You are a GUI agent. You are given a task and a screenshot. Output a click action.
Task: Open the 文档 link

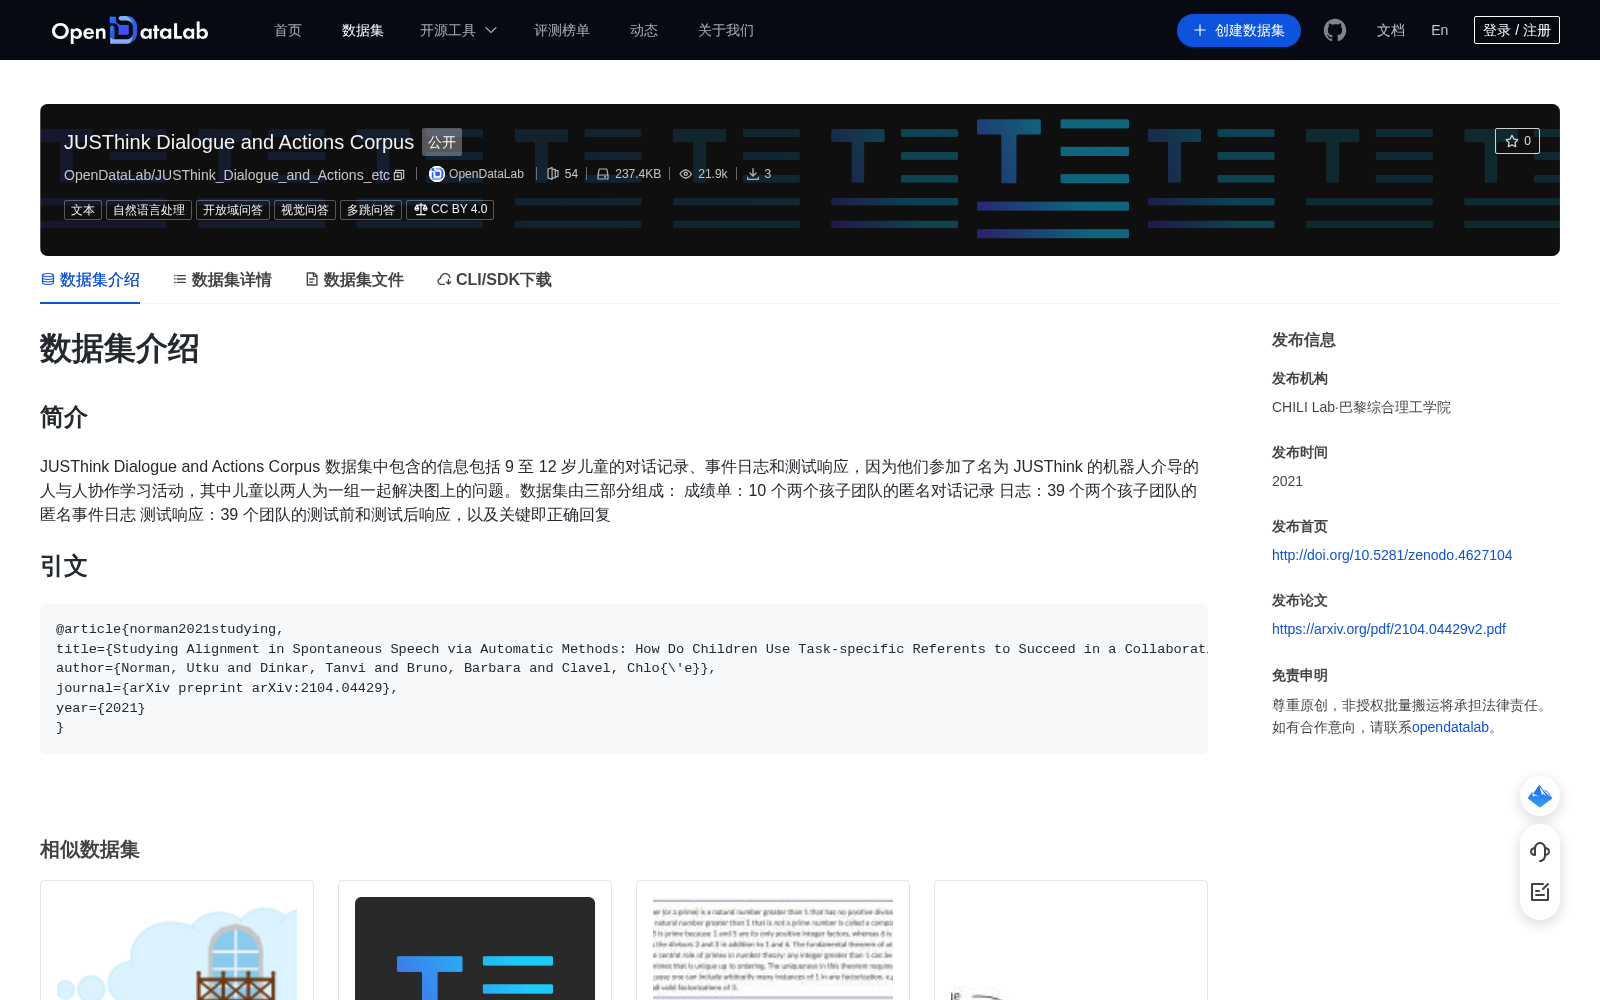click(x=1391, y=30)
